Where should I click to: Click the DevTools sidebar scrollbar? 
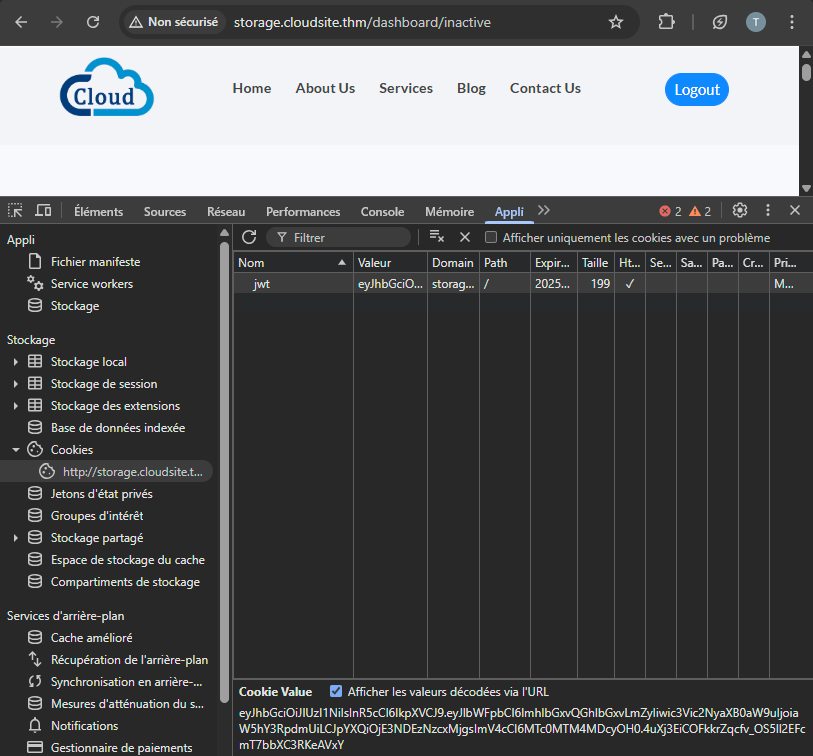225,472
